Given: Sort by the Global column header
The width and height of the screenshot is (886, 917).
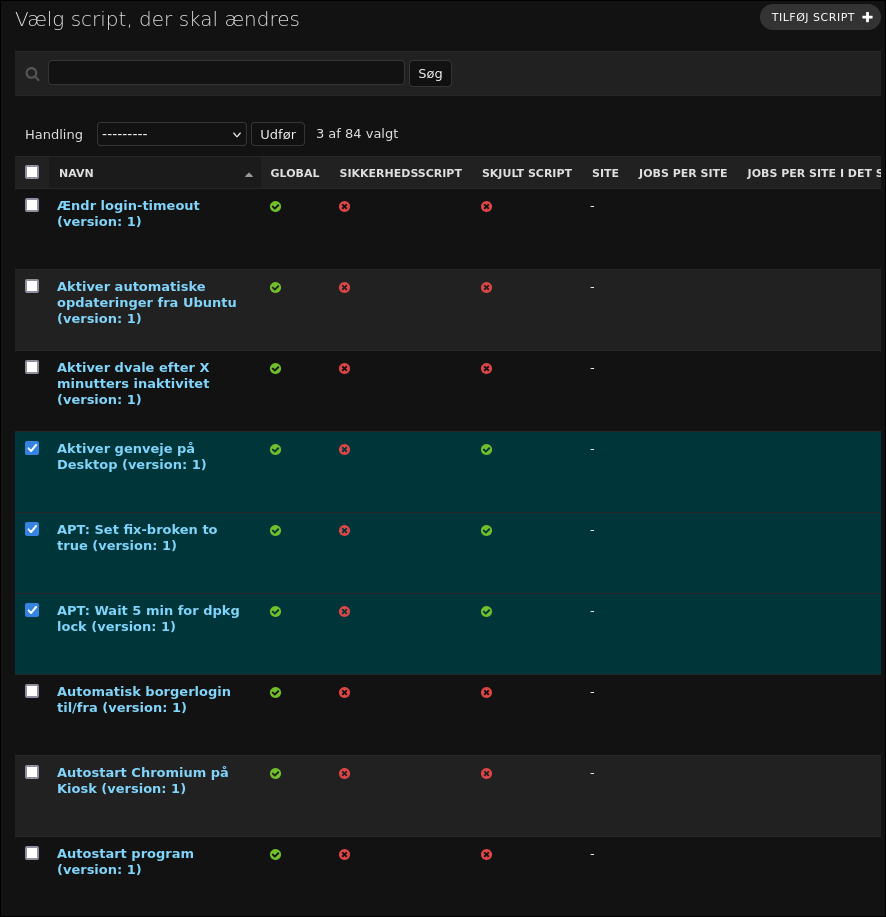Looking at the screenshot, I should [295, 173].
